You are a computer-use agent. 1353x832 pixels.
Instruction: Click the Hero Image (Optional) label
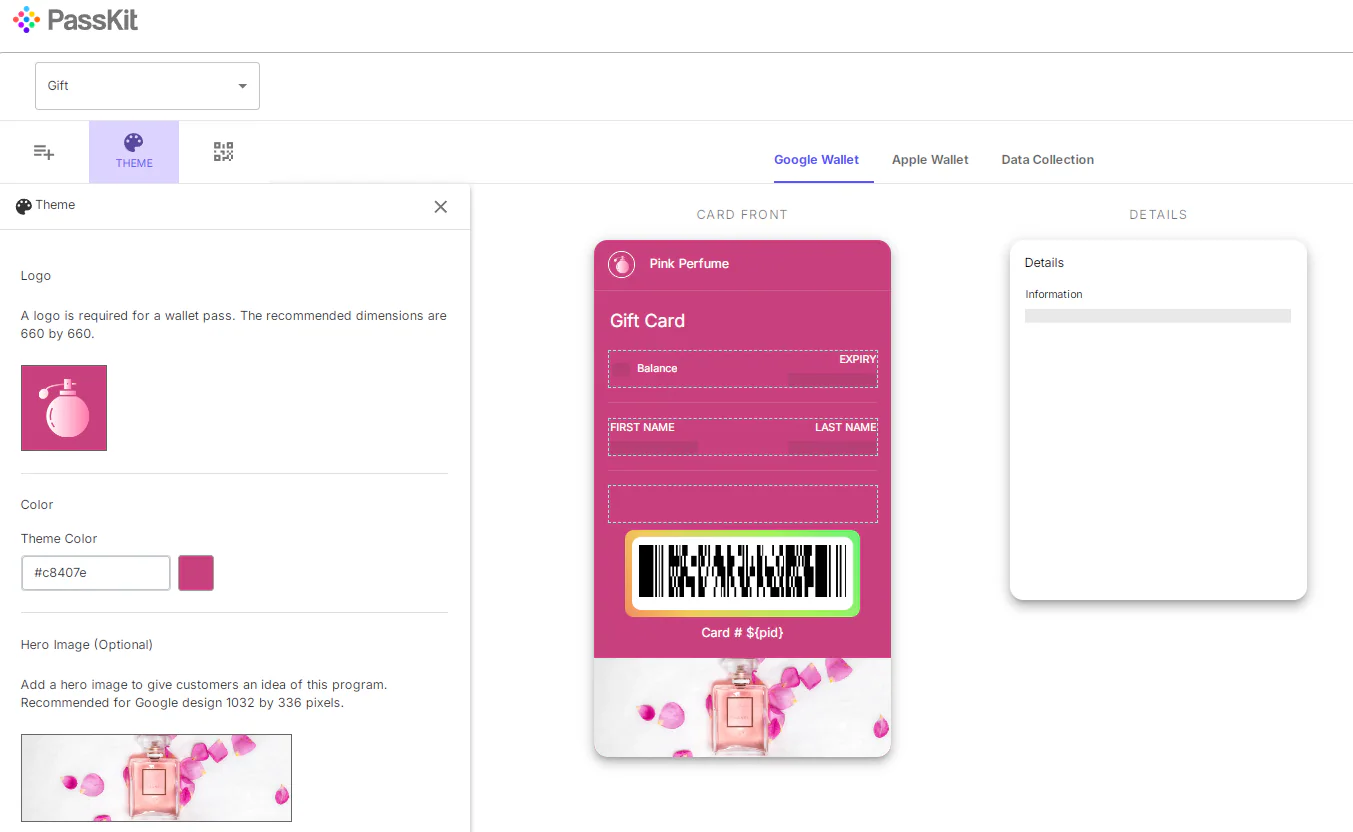[87, 645]
